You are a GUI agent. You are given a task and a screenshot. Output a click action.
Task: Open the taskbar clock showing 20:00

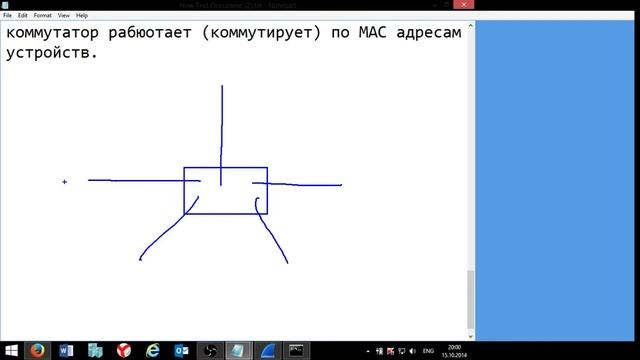click(454, 351)
